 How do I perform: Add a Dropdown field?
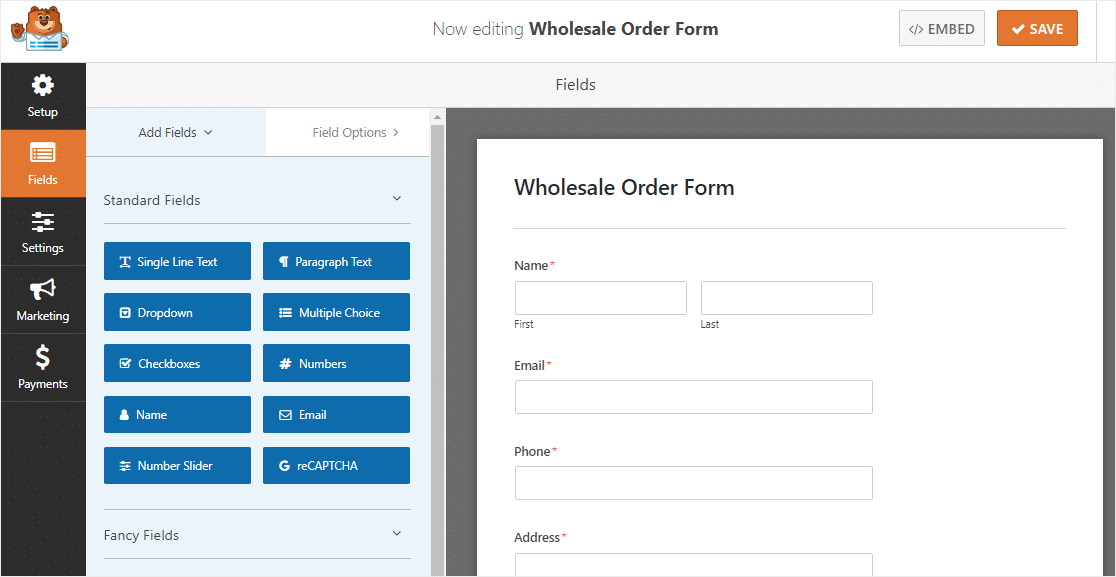[177, 312]
